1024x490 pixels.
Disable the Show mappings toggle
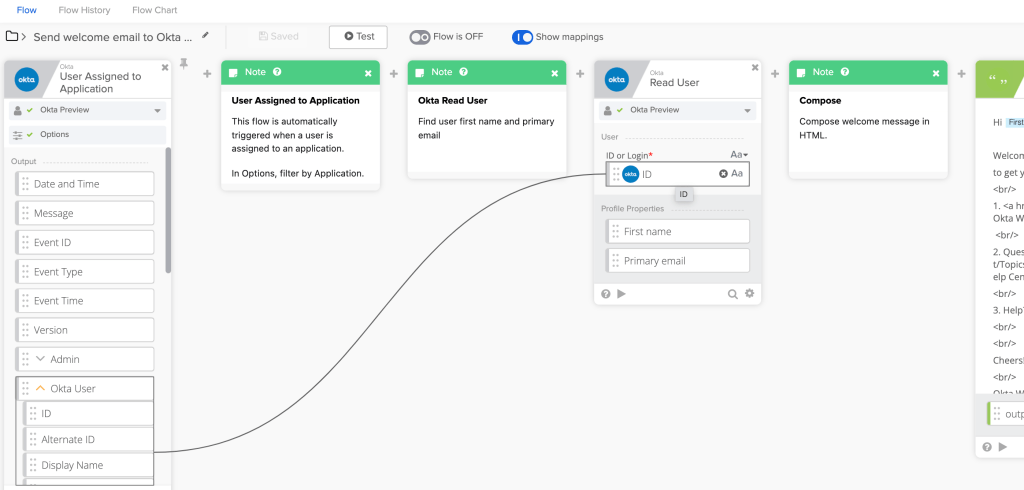(522, 37)
